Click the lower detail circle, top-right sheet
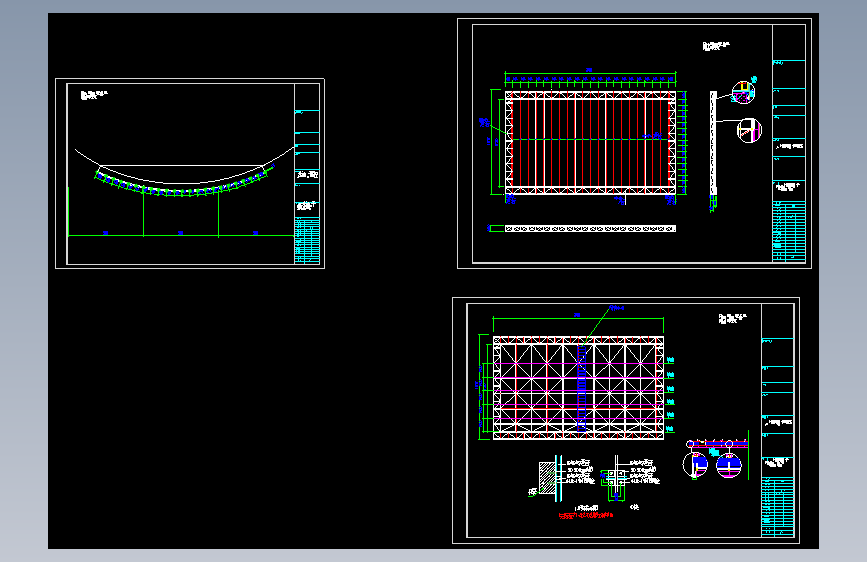Screen dimensions: 867x562 coord(749,131)
